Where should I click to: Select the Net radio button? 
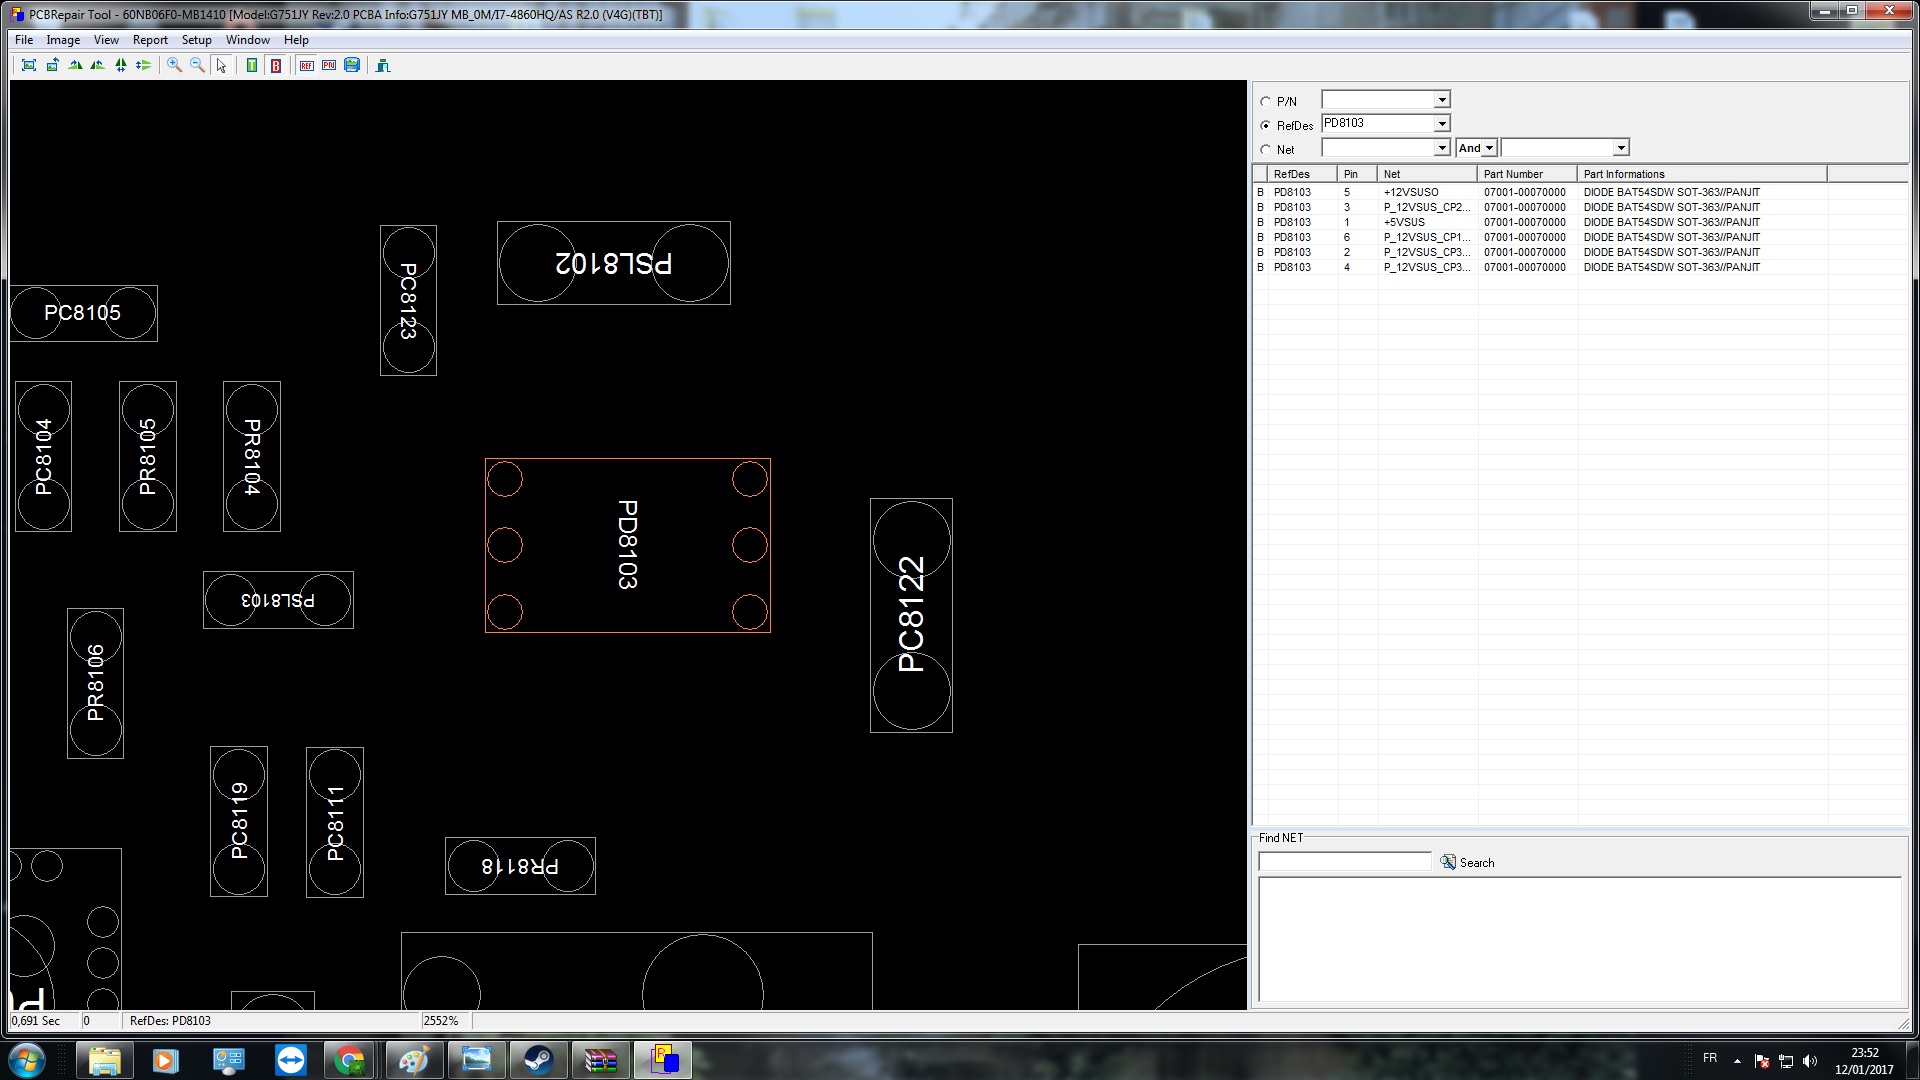(x=1266, y=149)
